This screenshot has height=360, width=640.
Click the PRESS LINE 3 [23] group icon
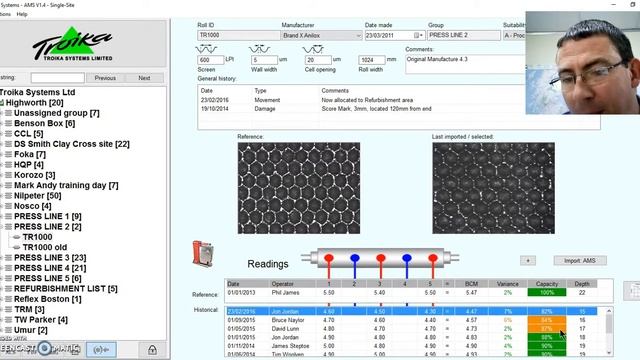[9, 258]
